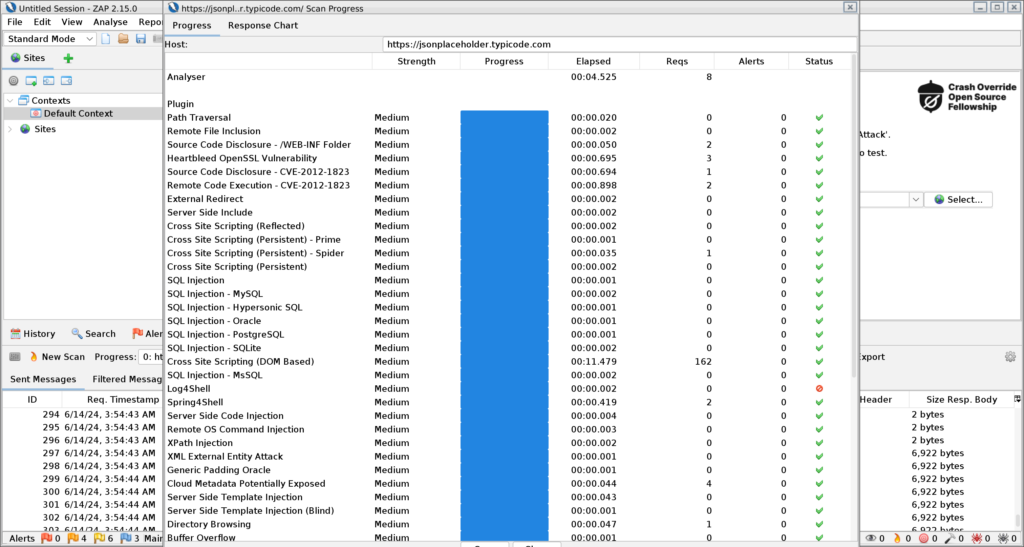
Task: Open the Sent Messages tab
Action: pyautogui.click(x=42, y=379)
